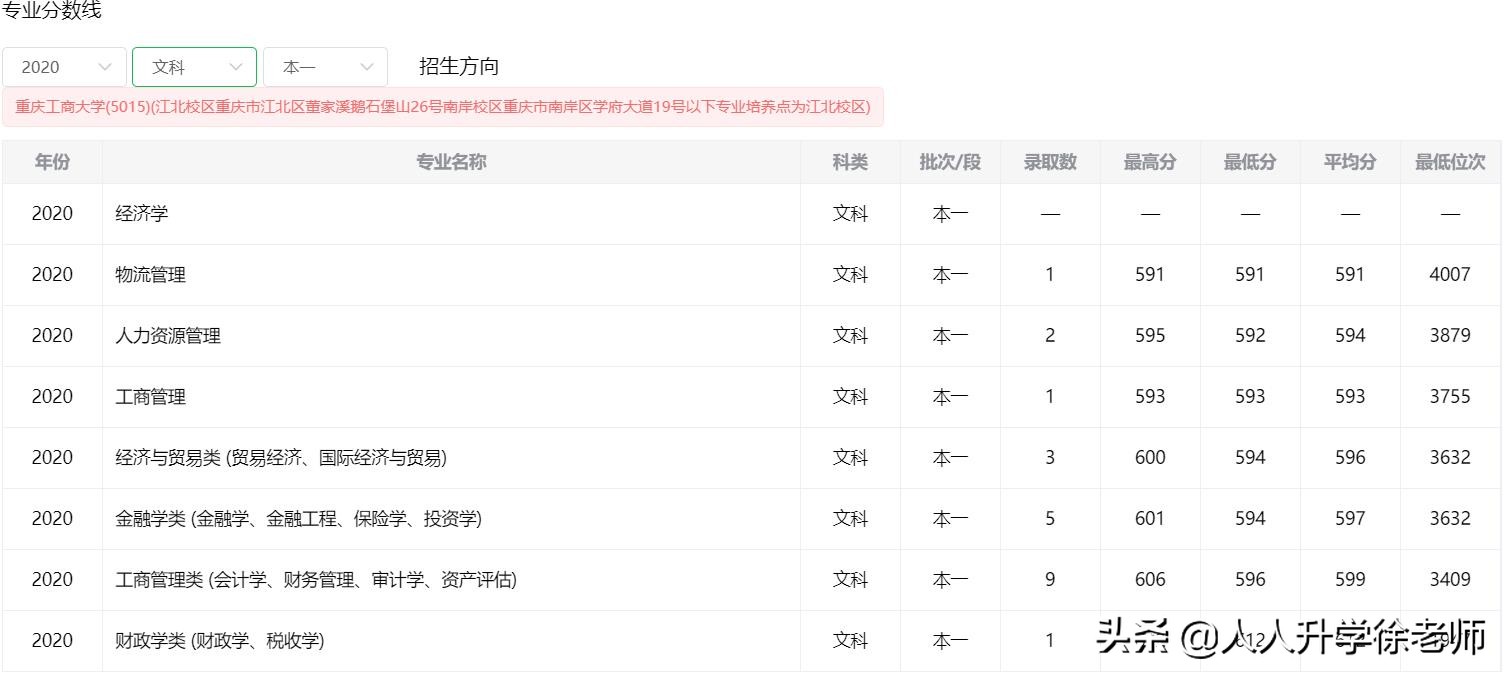Expand the 文科 subject dropdown
The image size is (1506, 676).
[x=195, y=67]
